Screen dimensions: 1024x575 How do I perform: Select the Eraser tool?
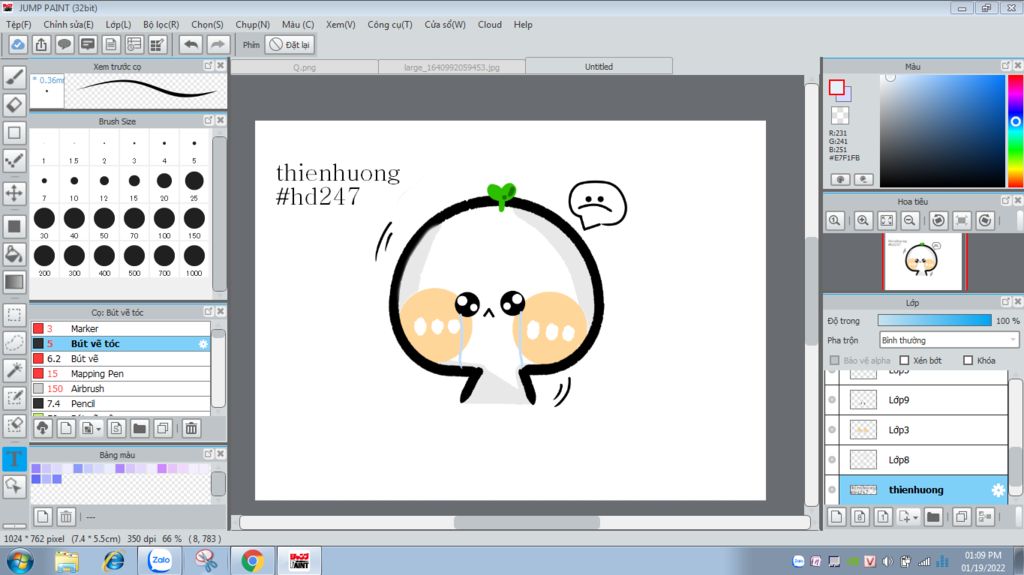click(14, 105)
